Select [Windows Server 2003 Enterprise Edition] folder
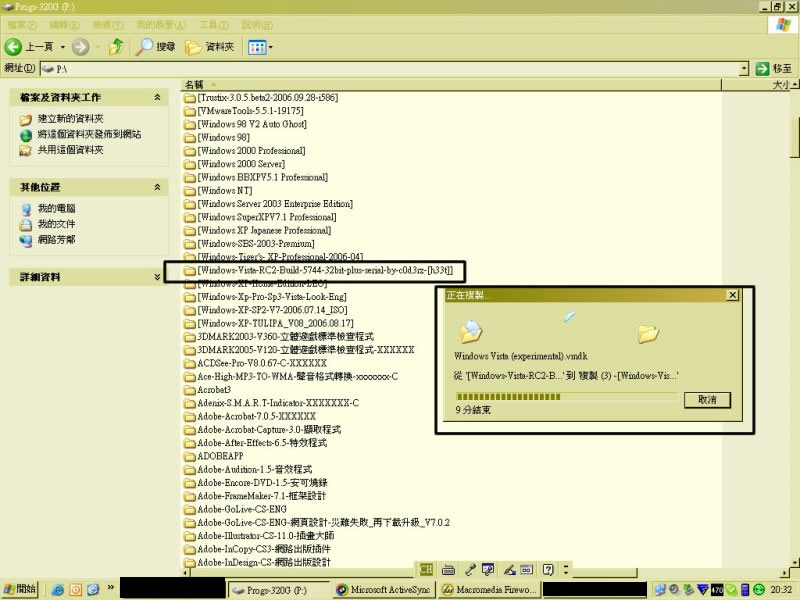 click(268, 204)
